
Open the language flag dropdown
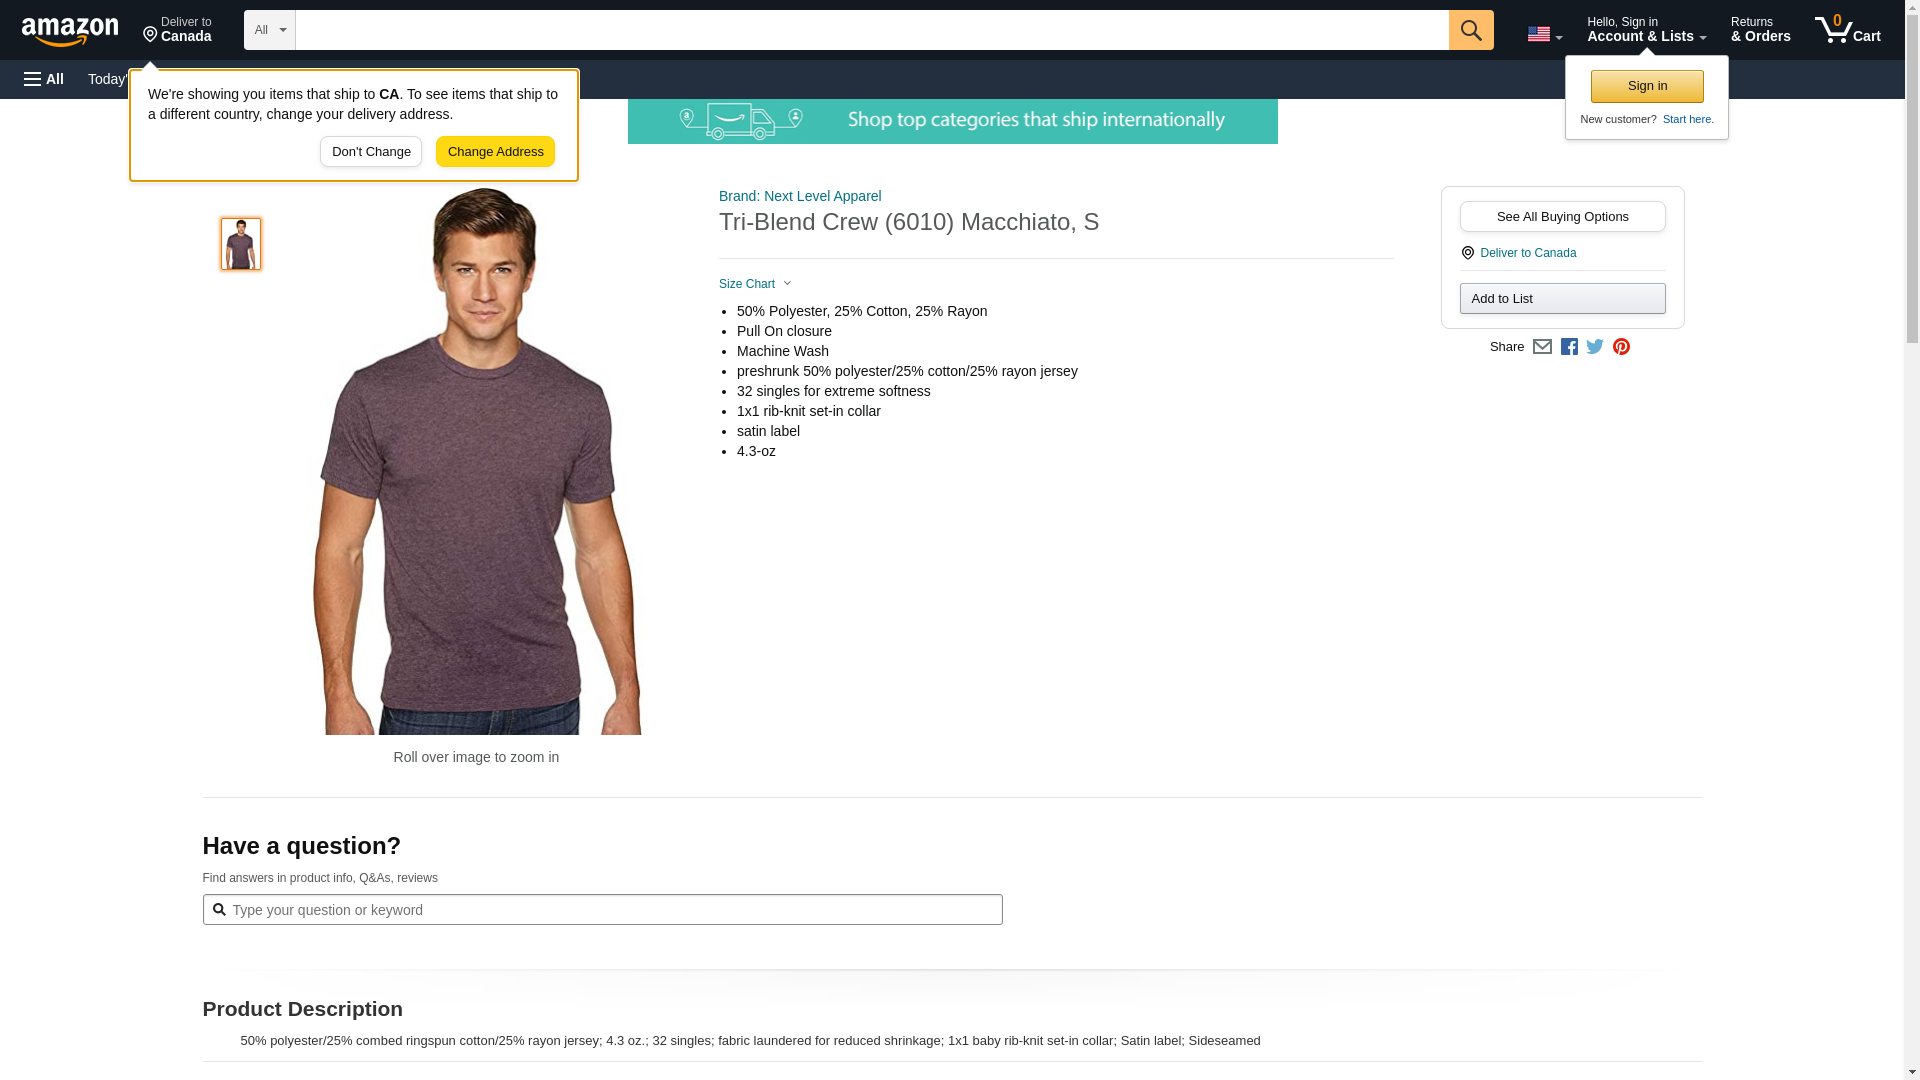(x=1544, y=34)
